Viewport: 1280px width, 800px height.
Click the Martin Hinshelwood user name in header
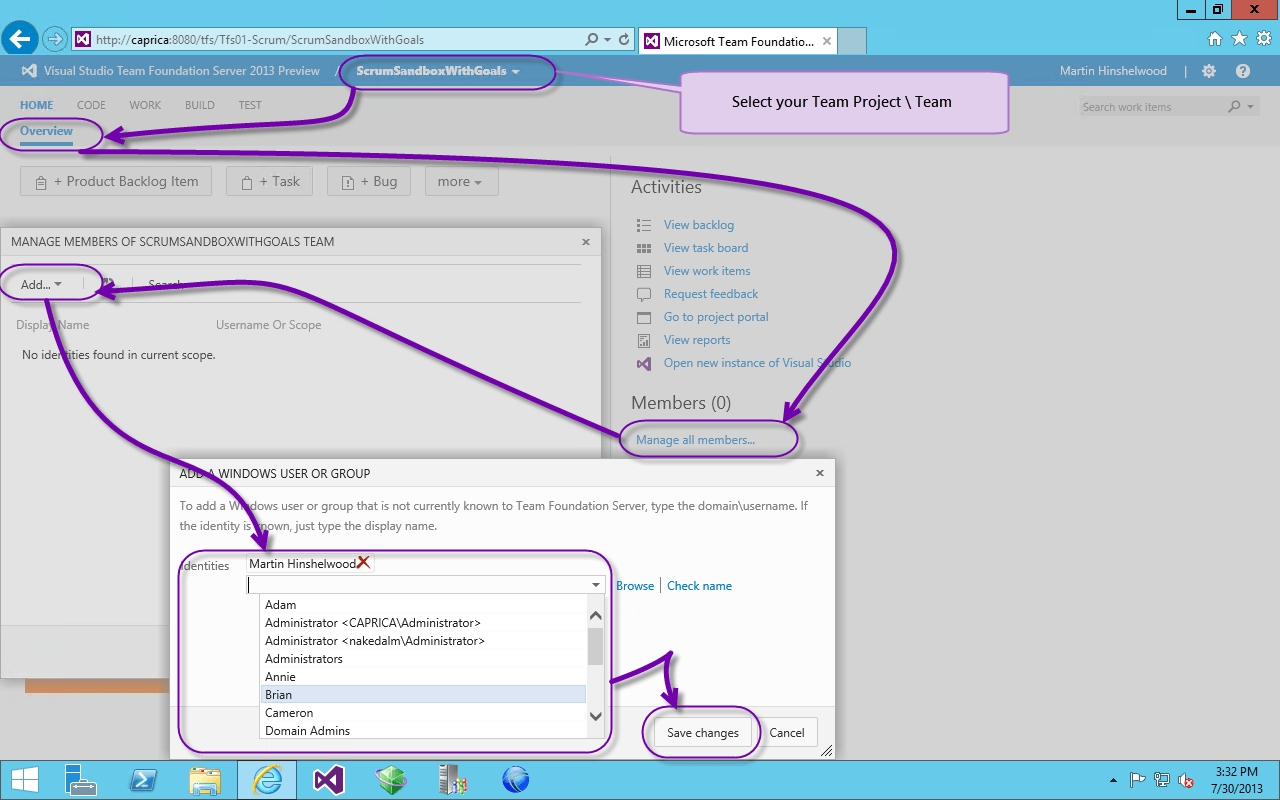(x=1115, y=71)
